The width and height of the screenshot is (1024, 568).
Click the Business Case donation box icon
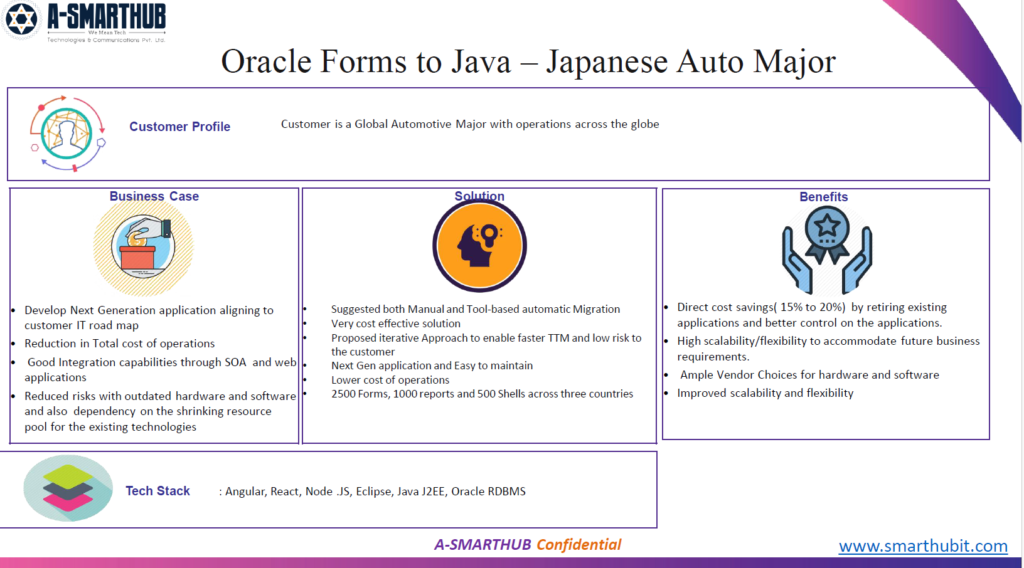144,248
